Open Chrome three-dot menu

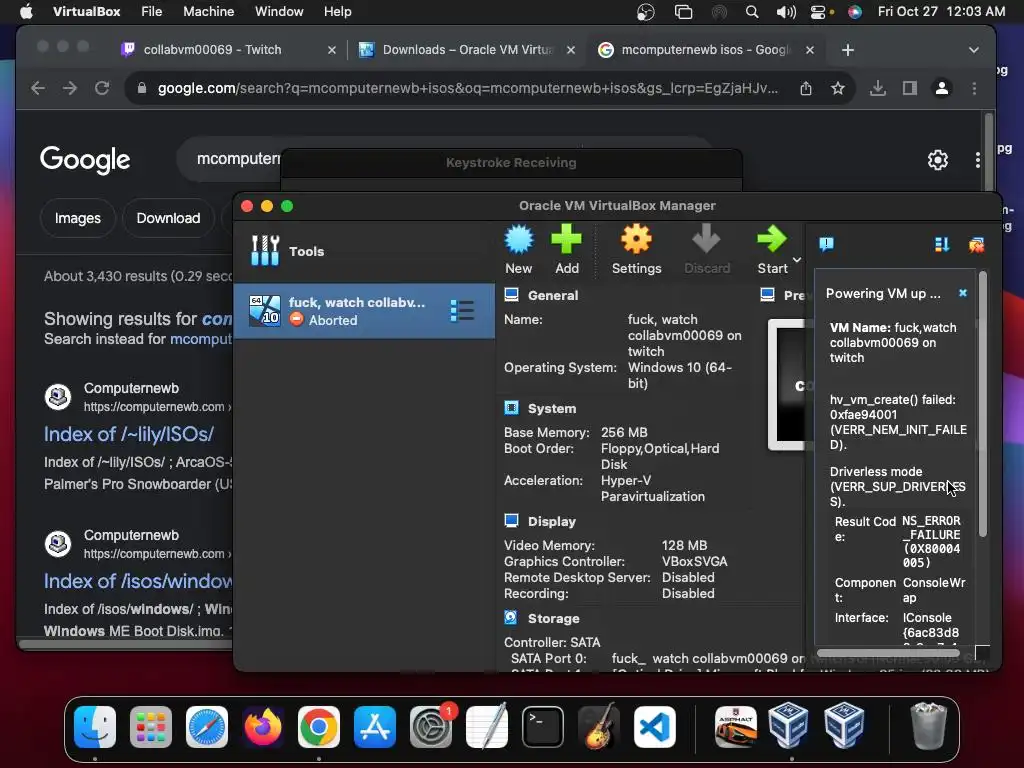pos(974,88)
